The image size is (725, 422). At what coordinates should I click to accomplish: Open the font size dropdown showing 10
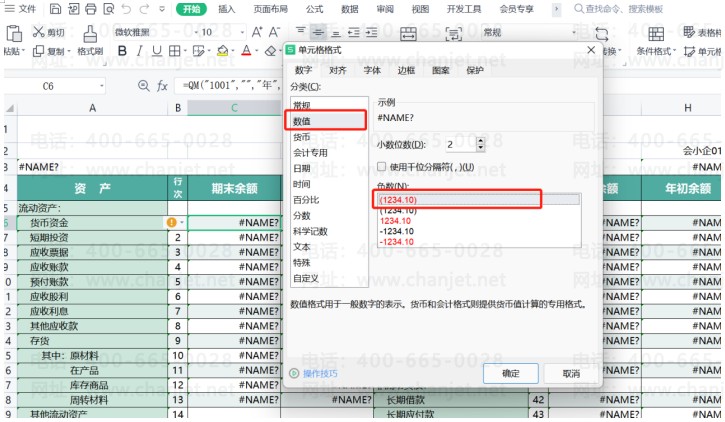coord(242,32)
